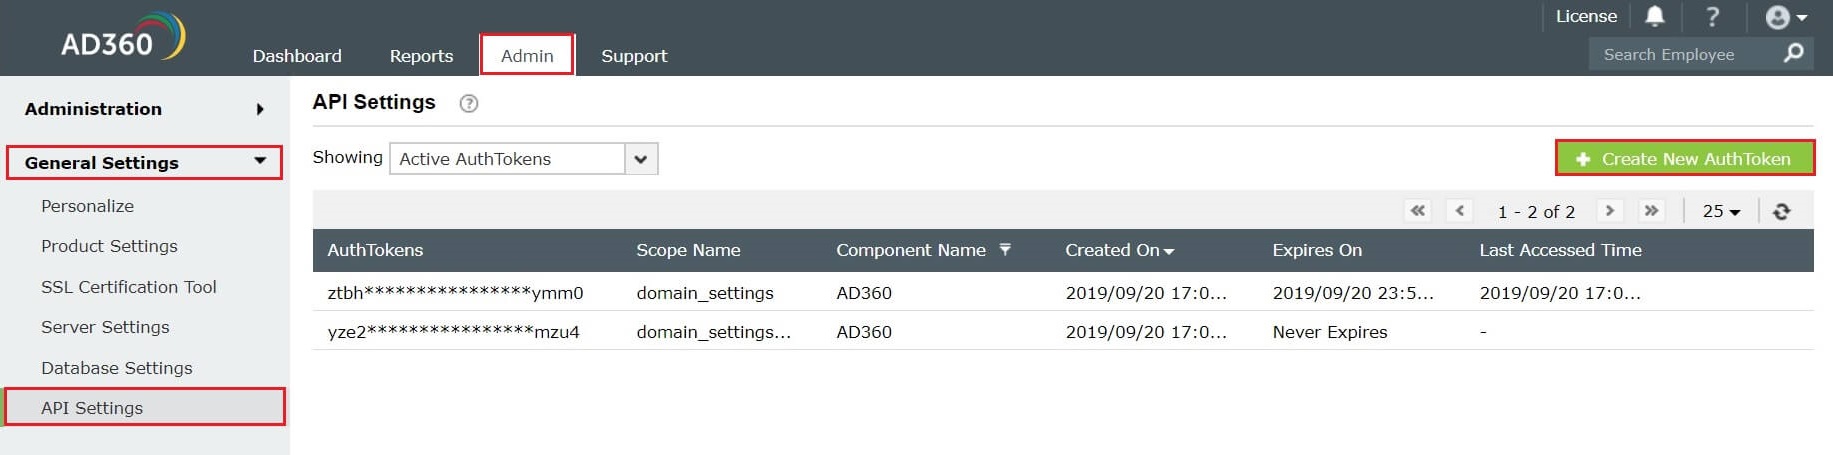
Task: Click Create New AuthToken button
Action: tap(1684, 159)
